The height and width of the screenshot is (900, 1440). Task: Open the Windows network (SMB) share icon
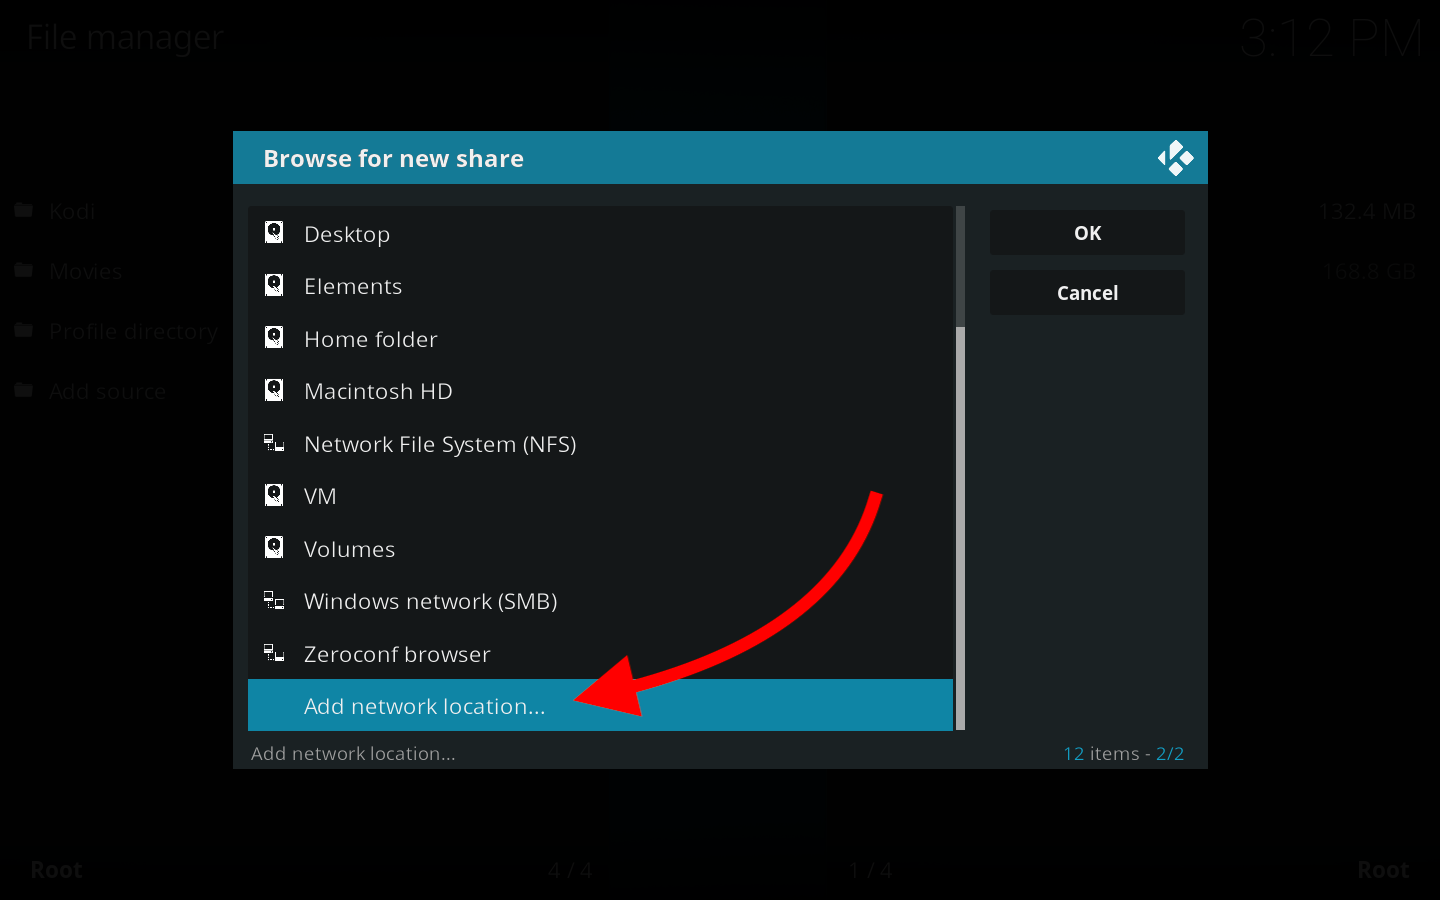274,600
